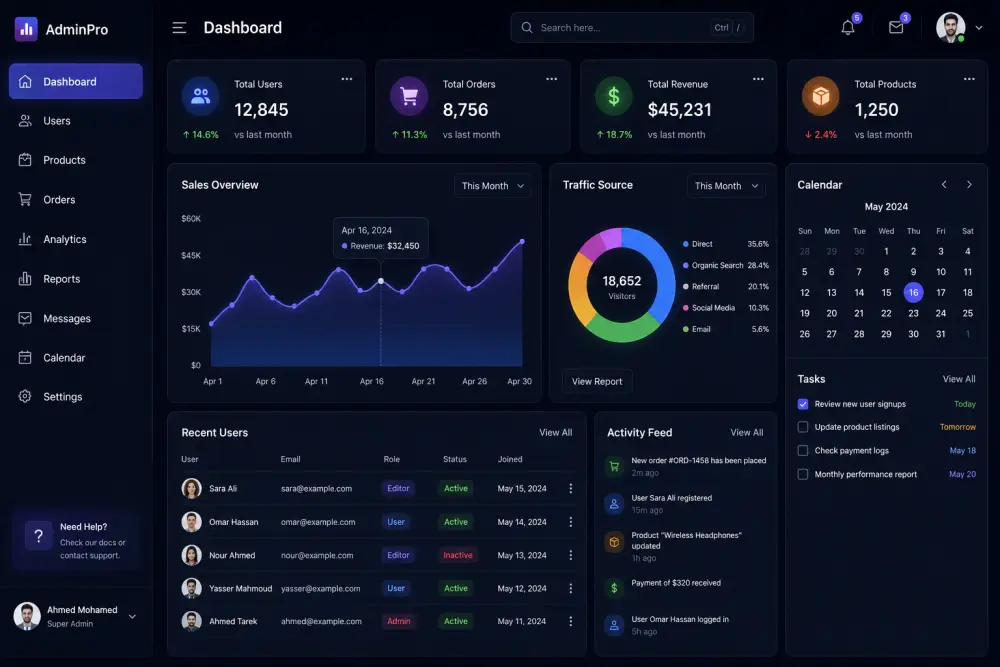Open the Total Revenue card options menu
The image size is (1000, 667).
pos(758,79)
